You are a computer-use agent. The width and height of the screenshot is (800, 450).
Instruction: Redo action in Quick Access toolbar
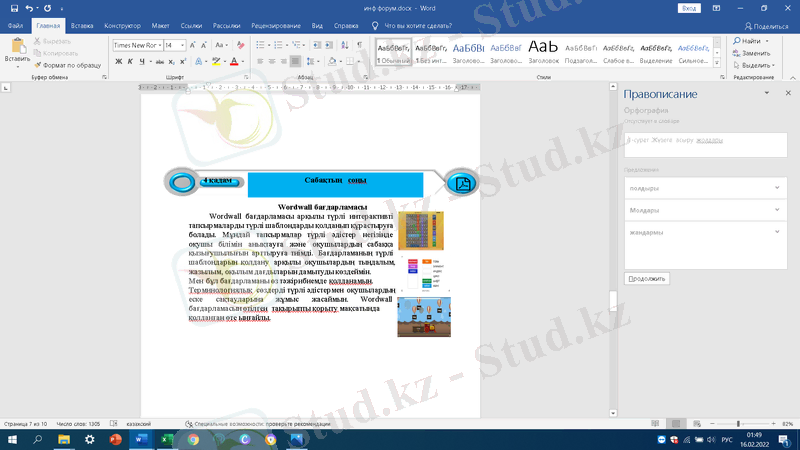pos(47,8)
